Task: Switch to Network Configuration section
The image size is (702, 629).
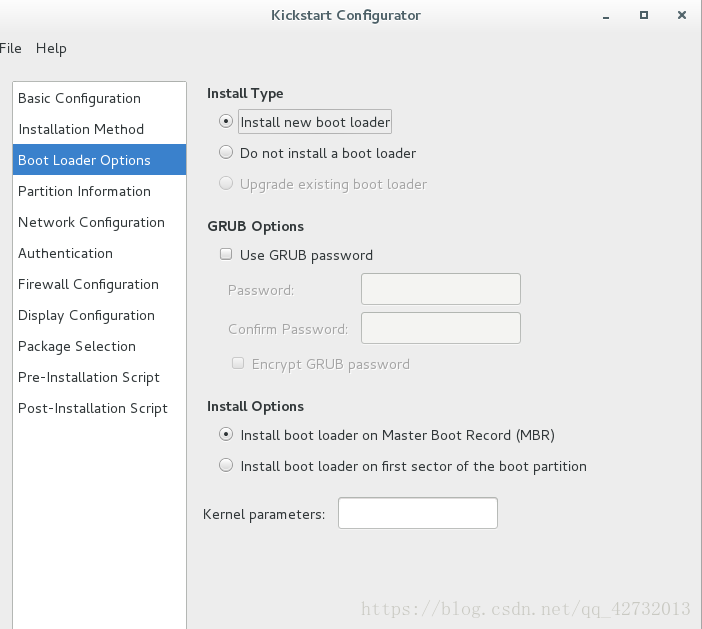Action: pos(99,222)
